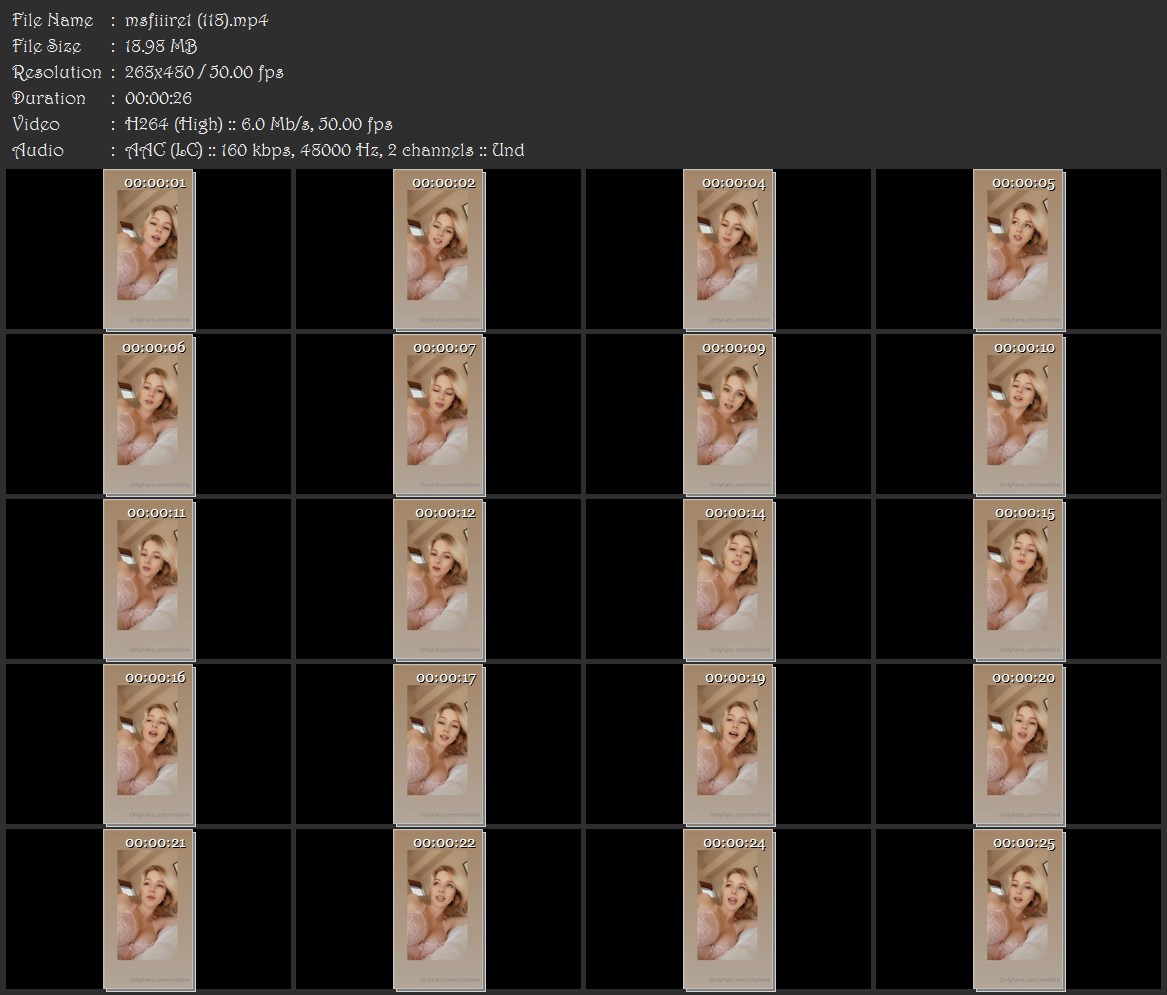
Task: Click the AAC Audio info line
Action: [x=268, y=150]
